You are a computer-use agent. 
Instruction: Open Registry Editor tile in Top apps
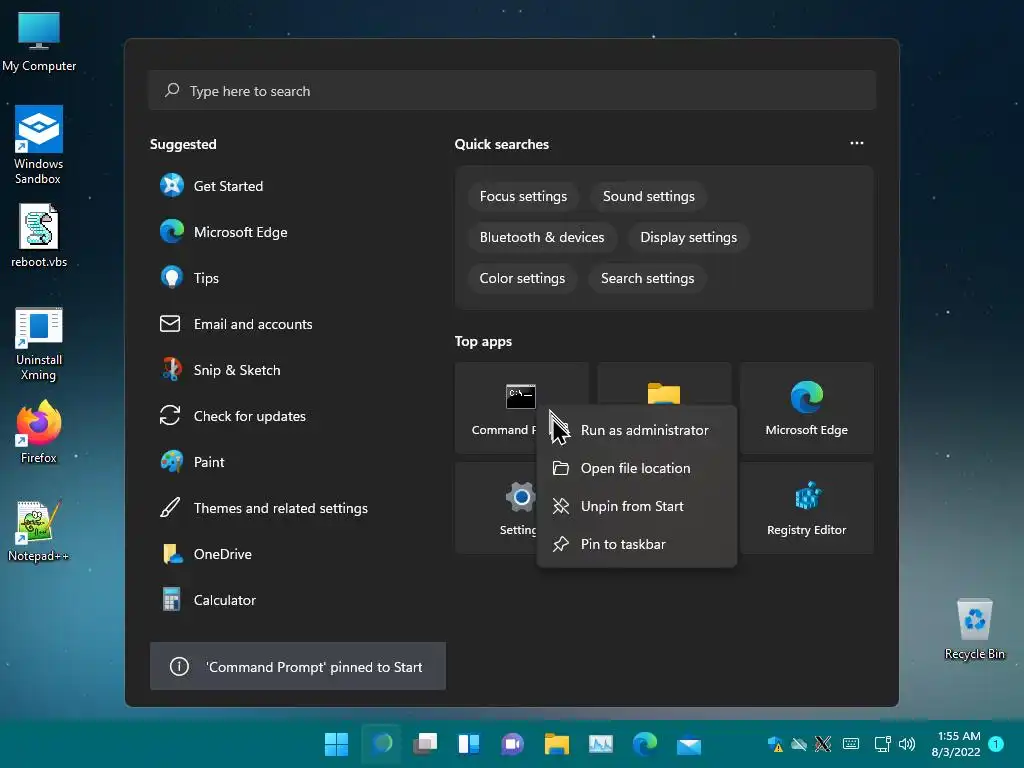pyautogui.click(x=807, y=508)
